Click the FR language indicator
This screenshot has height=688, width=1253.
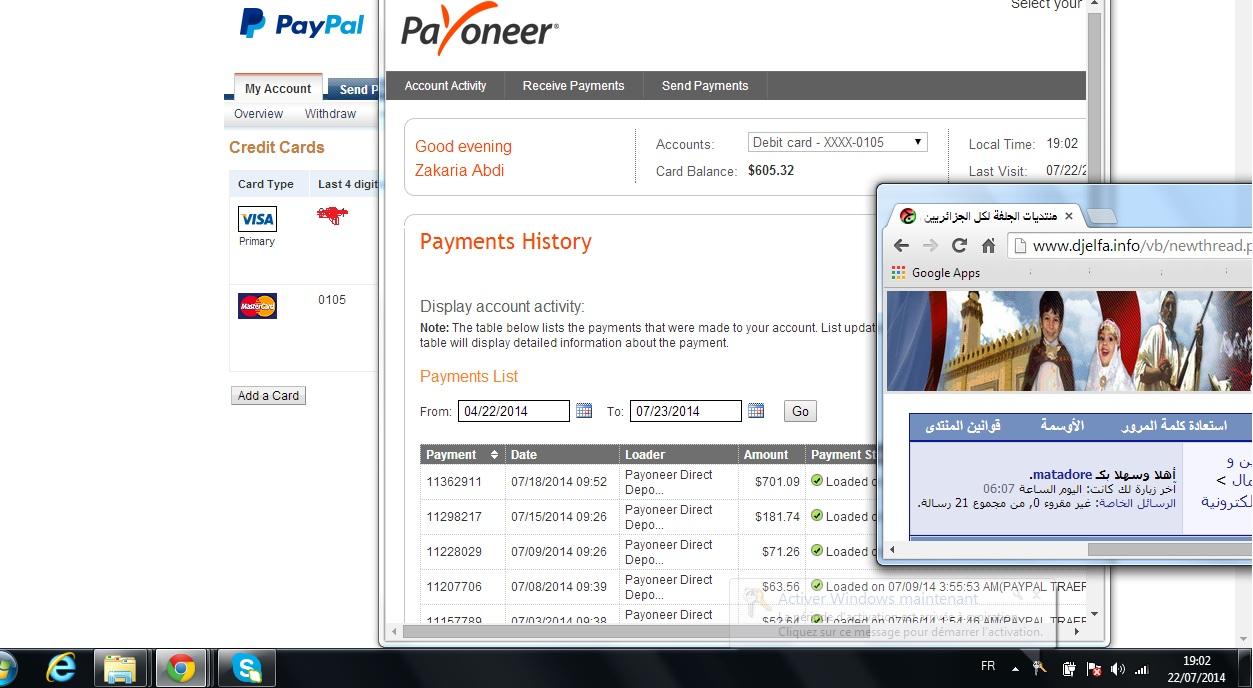(988, 666)
